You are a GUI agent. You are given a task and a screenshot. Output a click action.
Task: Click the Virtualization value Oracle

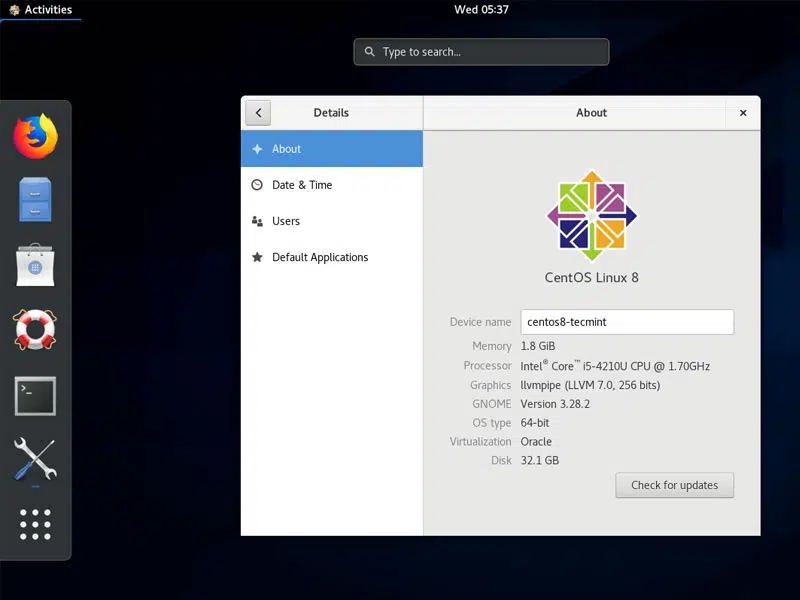pos(536,442)
